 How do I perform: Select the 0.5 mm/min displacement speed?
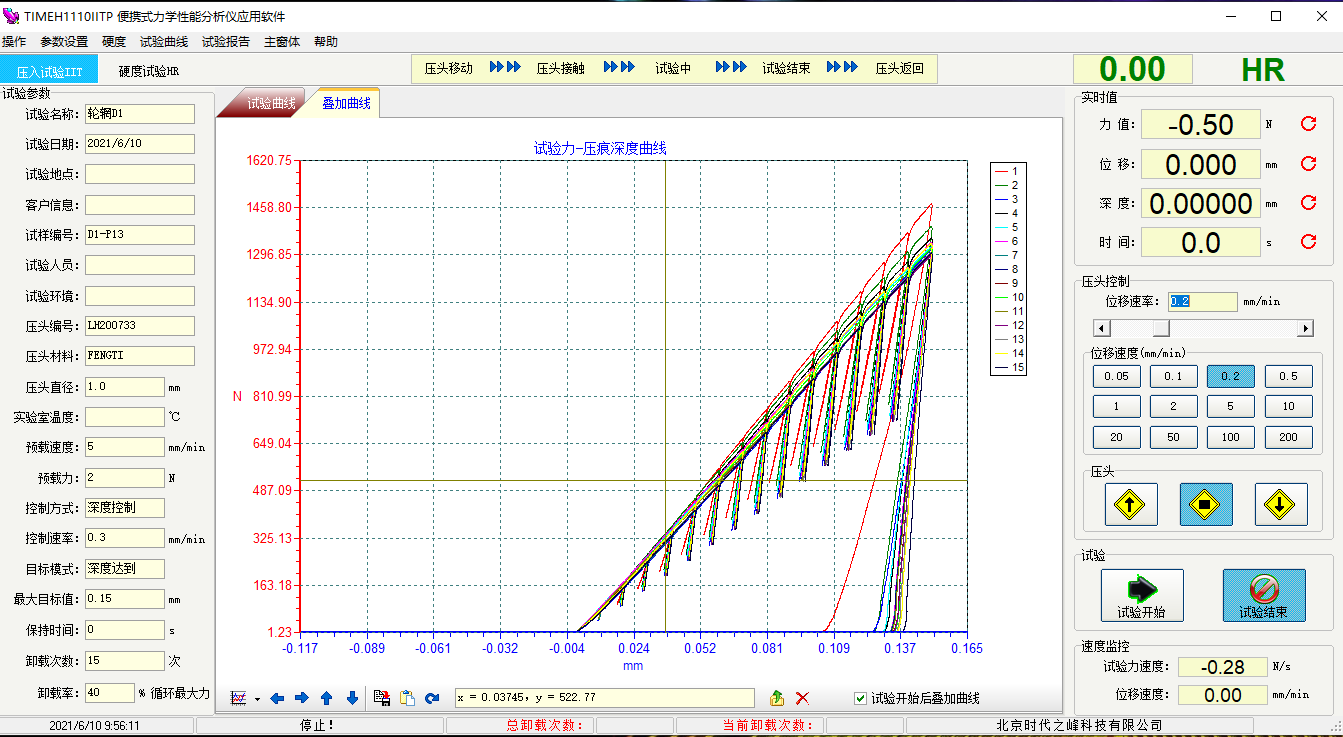pyautogui.click(x=1288, y=376)
